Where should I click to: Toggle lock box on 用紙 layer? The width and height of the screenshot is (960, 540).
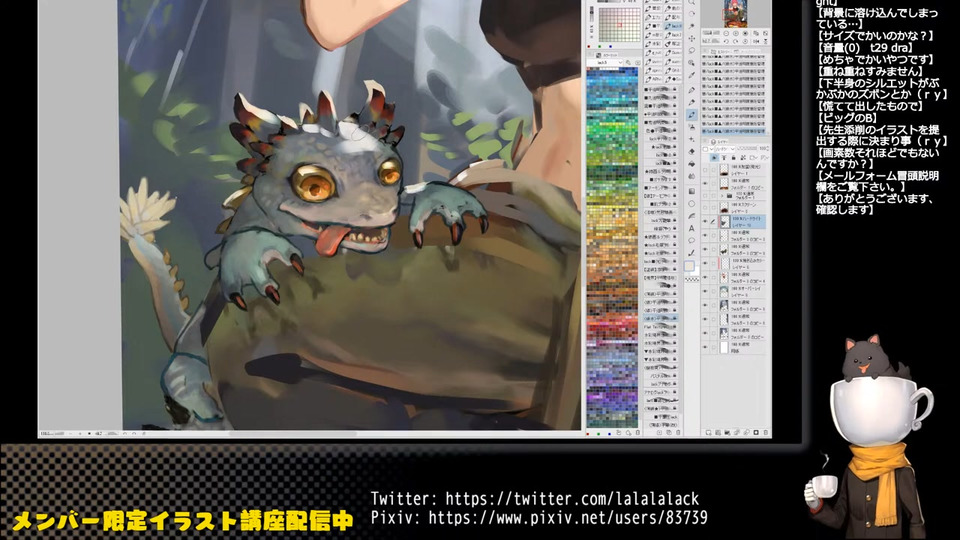click(713, 347)
